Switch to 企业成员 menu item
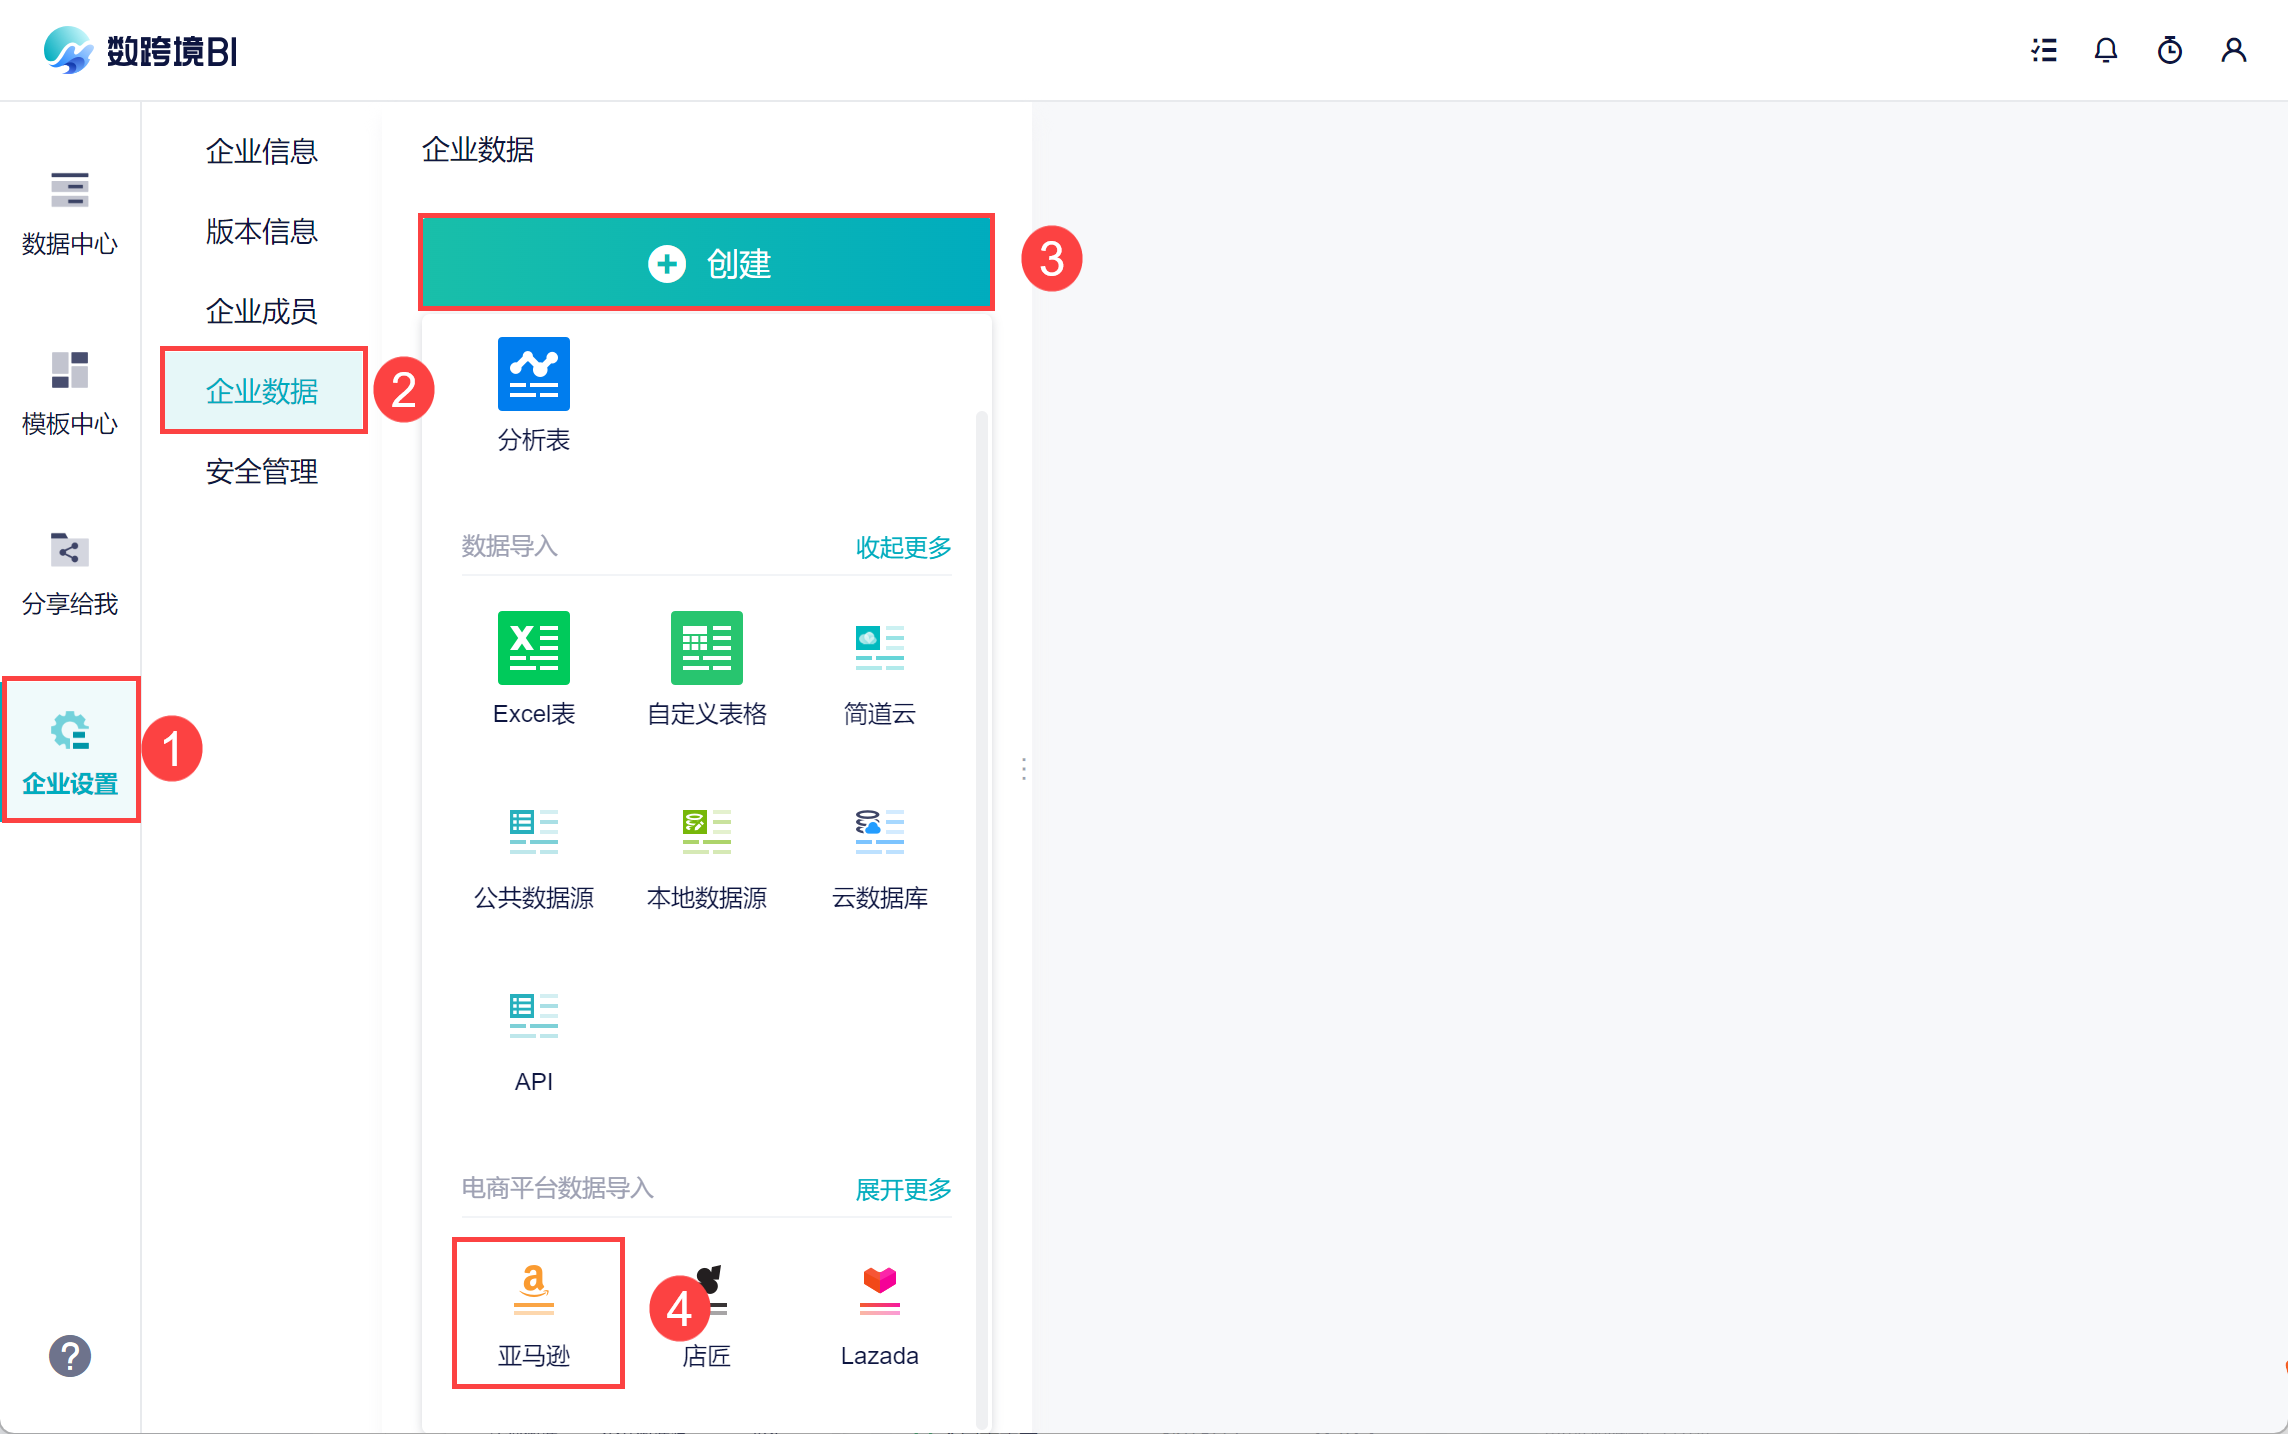The width and height of the screenshot is (2288, 1434). point(261,311)
